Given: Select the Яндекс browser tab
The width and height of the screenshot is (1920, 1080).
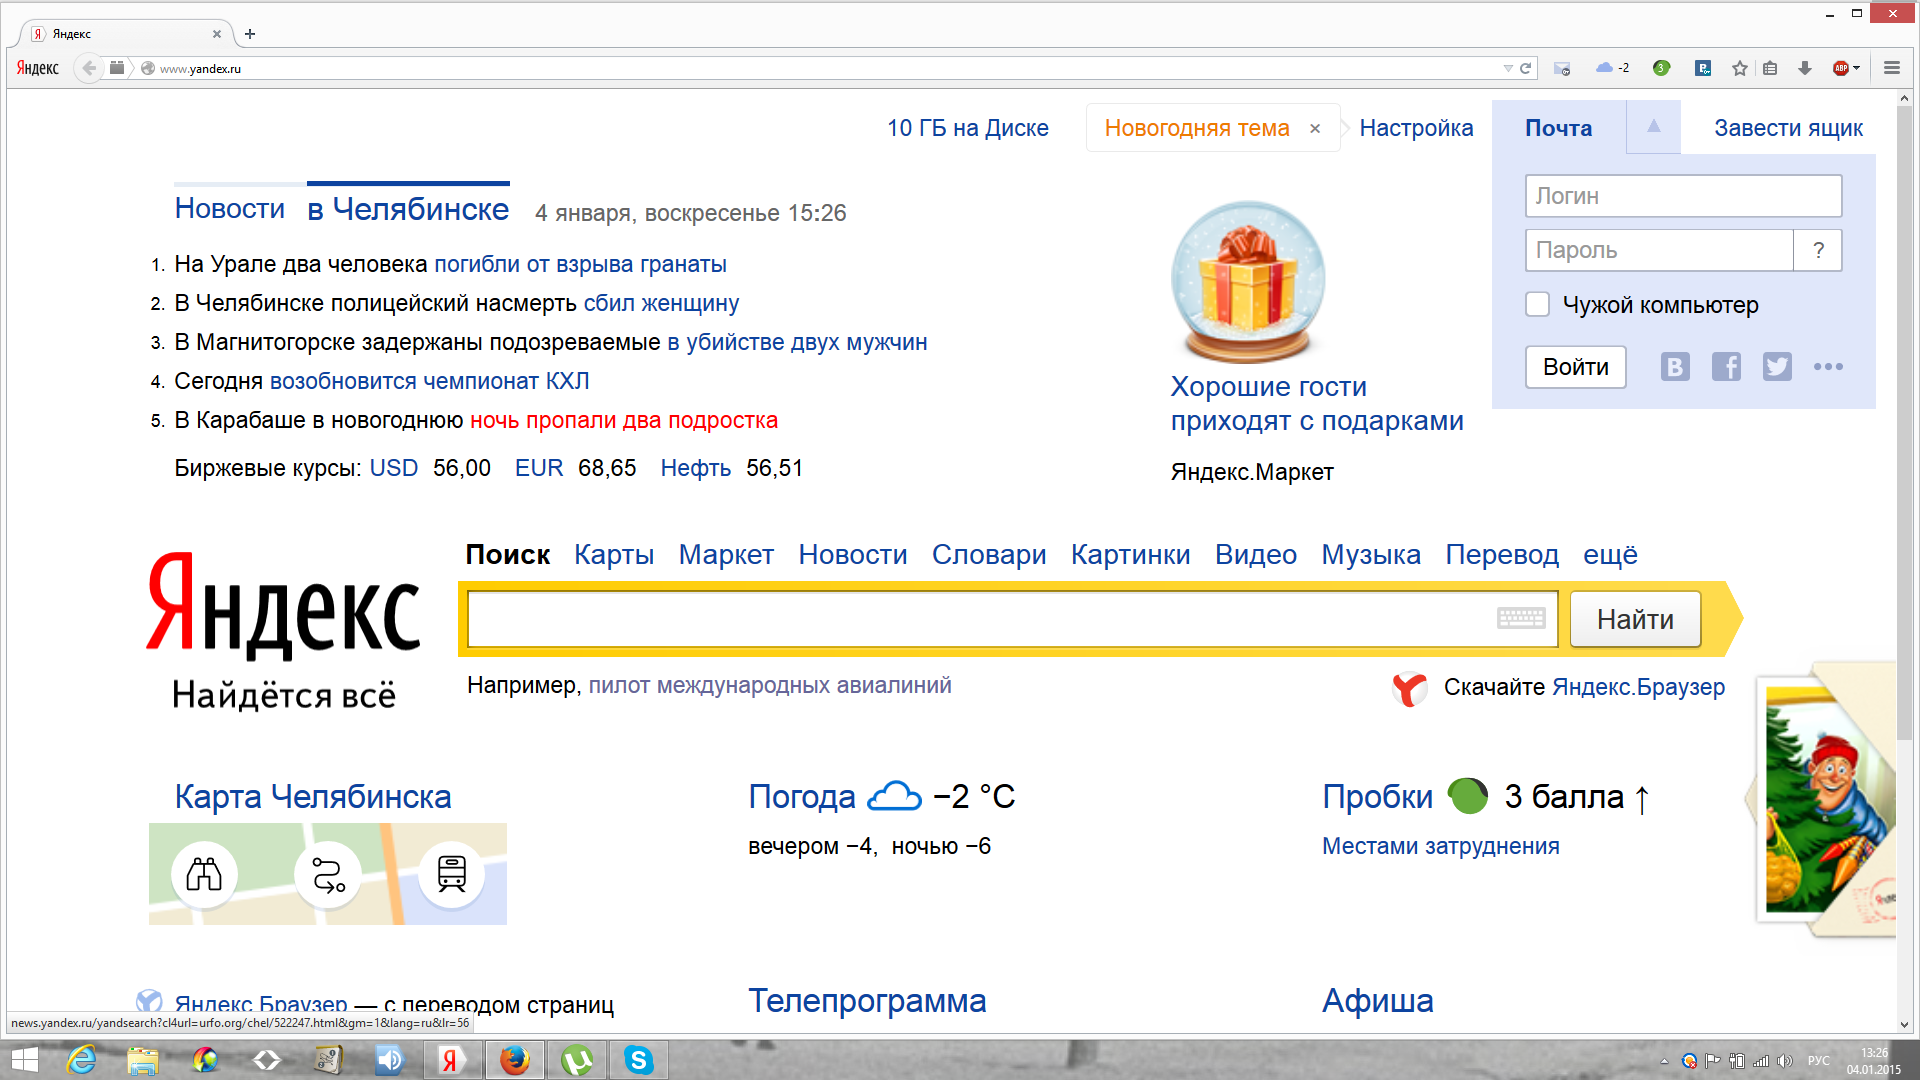Looking at the screenshot, I should click(120, 34).
